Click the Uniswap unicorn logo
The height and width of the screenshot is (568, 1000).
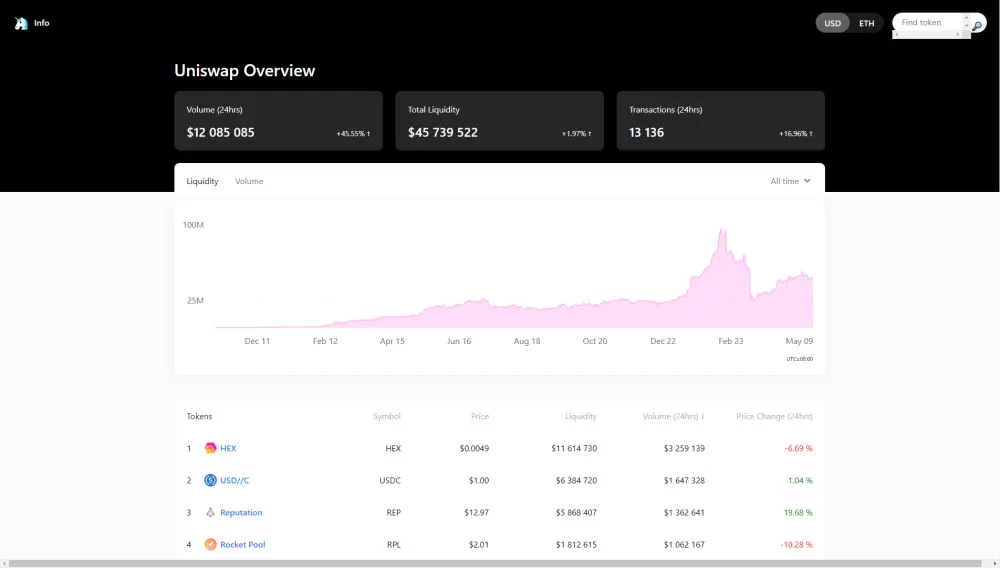pyautogui.click(x=21, y=23)
